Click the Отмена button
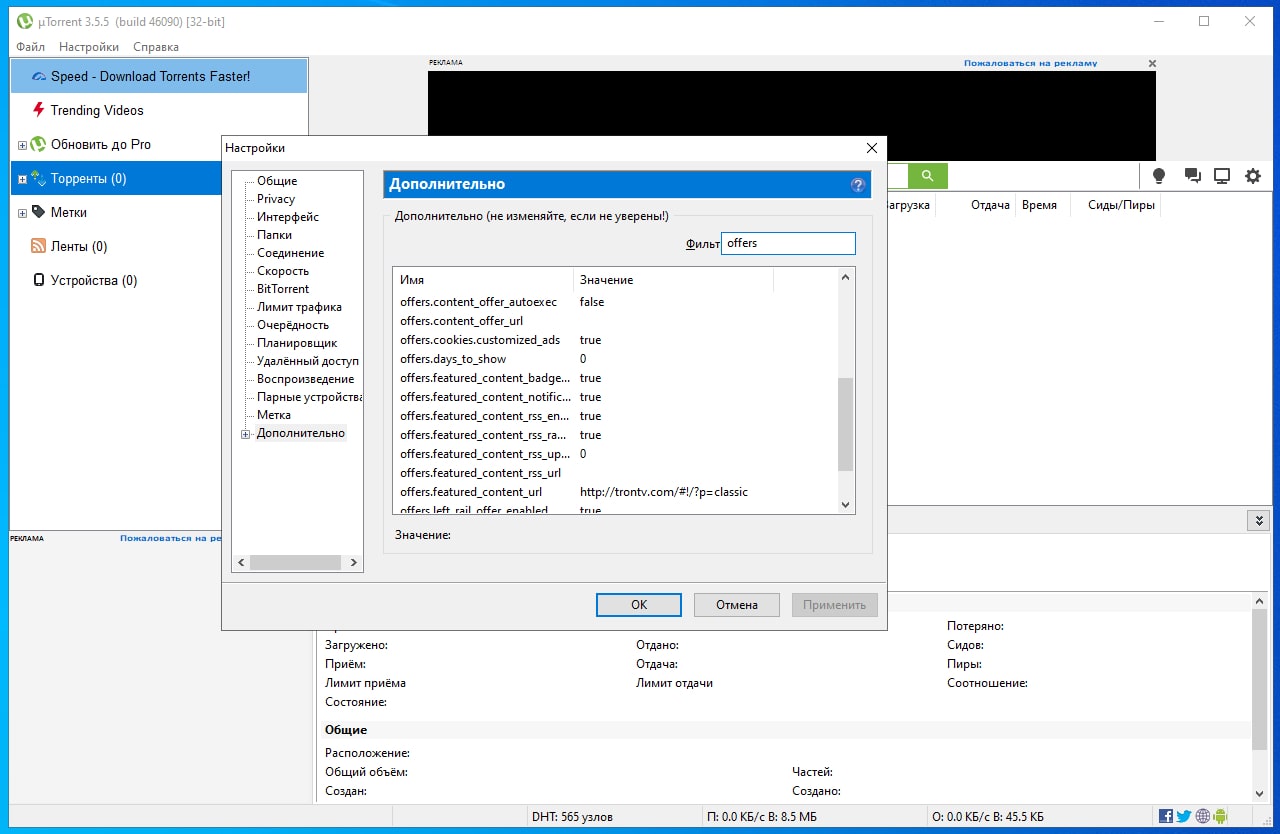This screenshot has height=834, width=1280. click(x=736, y=605)
